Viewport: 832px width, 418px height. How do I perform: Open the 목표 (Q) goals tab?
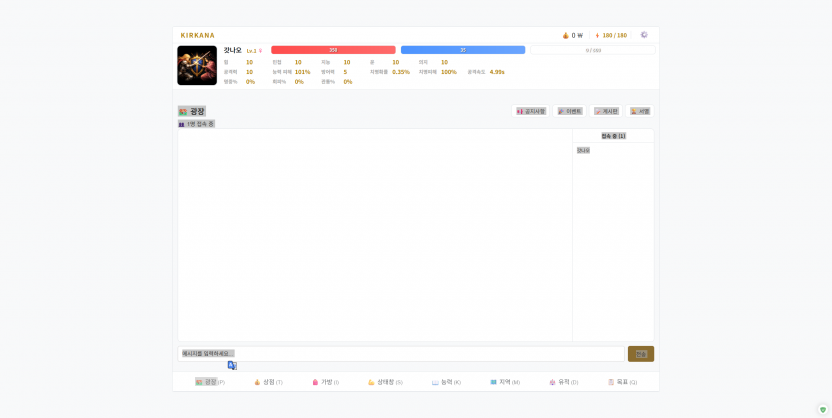622,382
